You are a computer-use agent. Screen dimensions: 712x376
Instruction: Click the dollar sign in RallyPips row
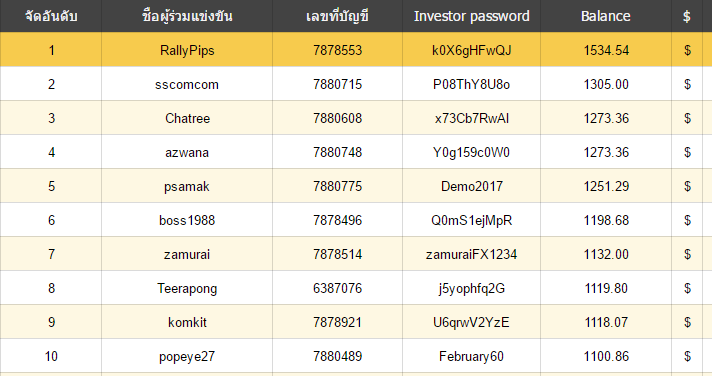click(687, 50)
